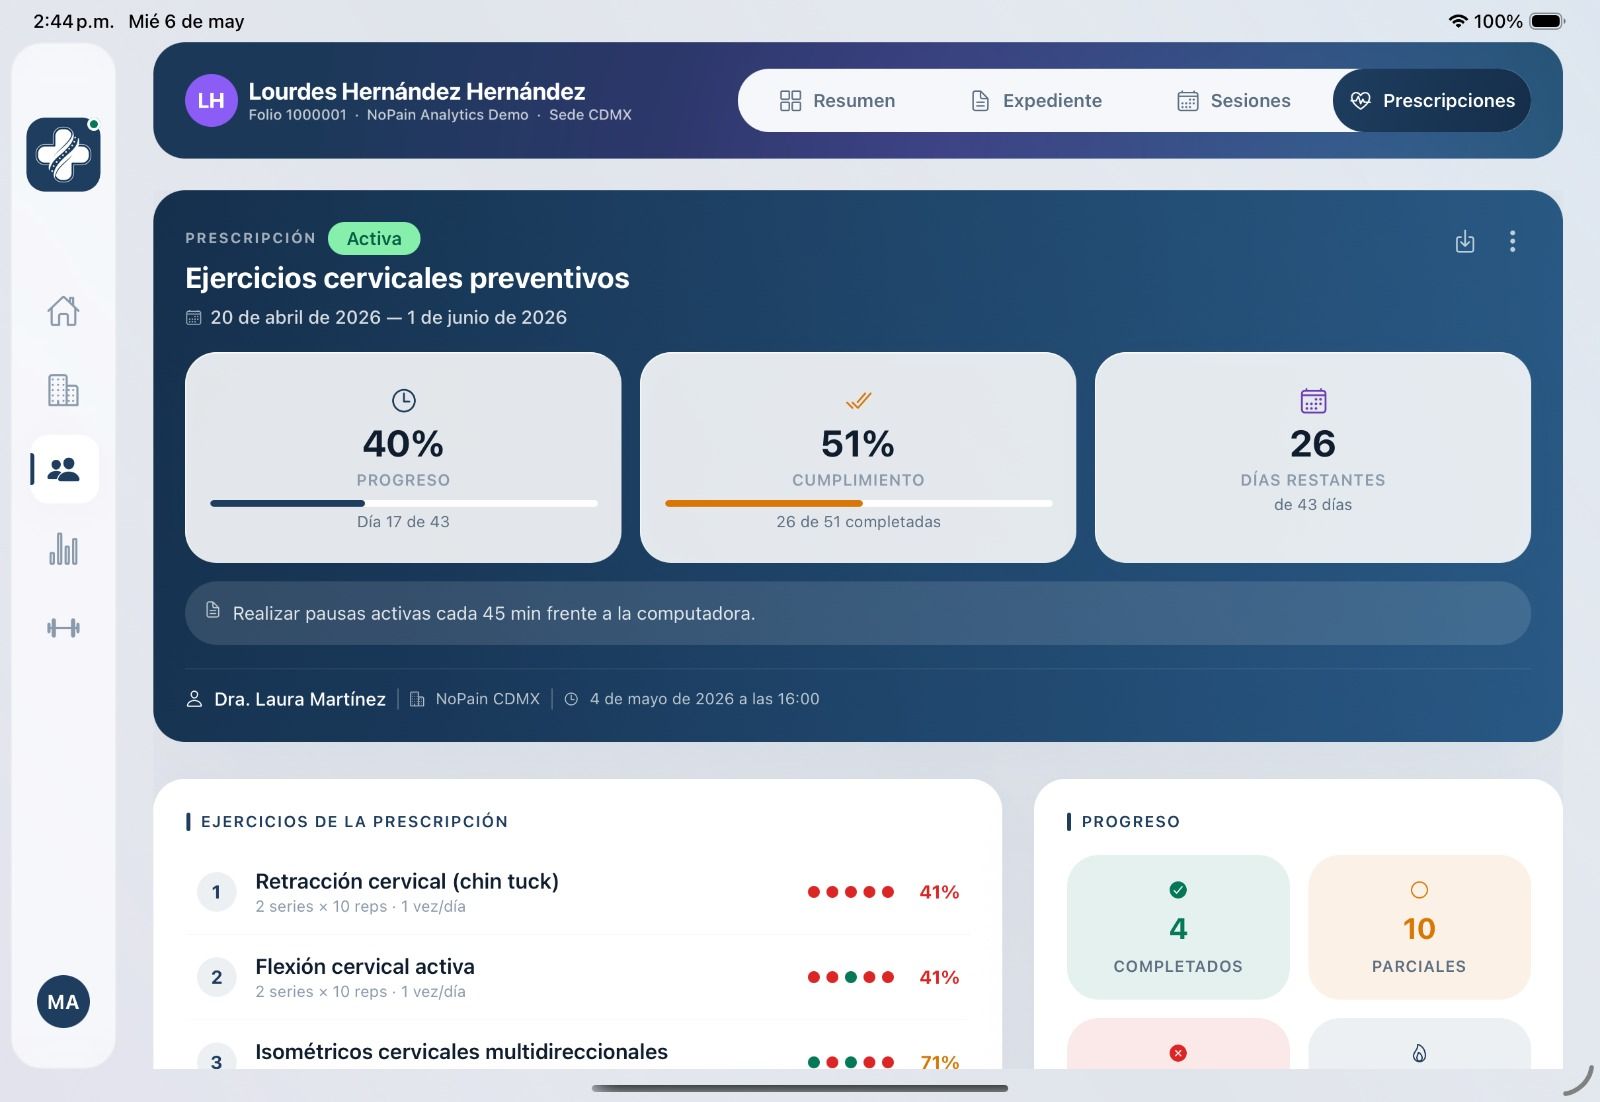Click 41% value of Flexión cervical activa
This screenshot has width=1600, height=1102.
point(939,977)
